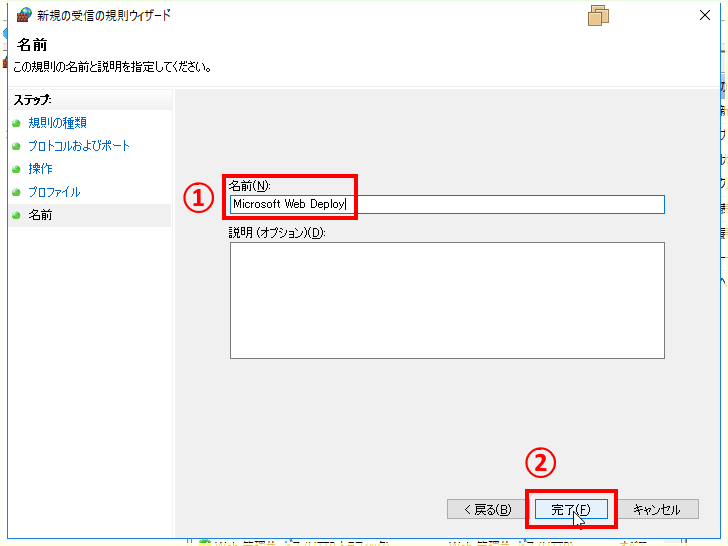Click the overlapping windows icon near the title bar
728x546 pixels.
(598, 15)
